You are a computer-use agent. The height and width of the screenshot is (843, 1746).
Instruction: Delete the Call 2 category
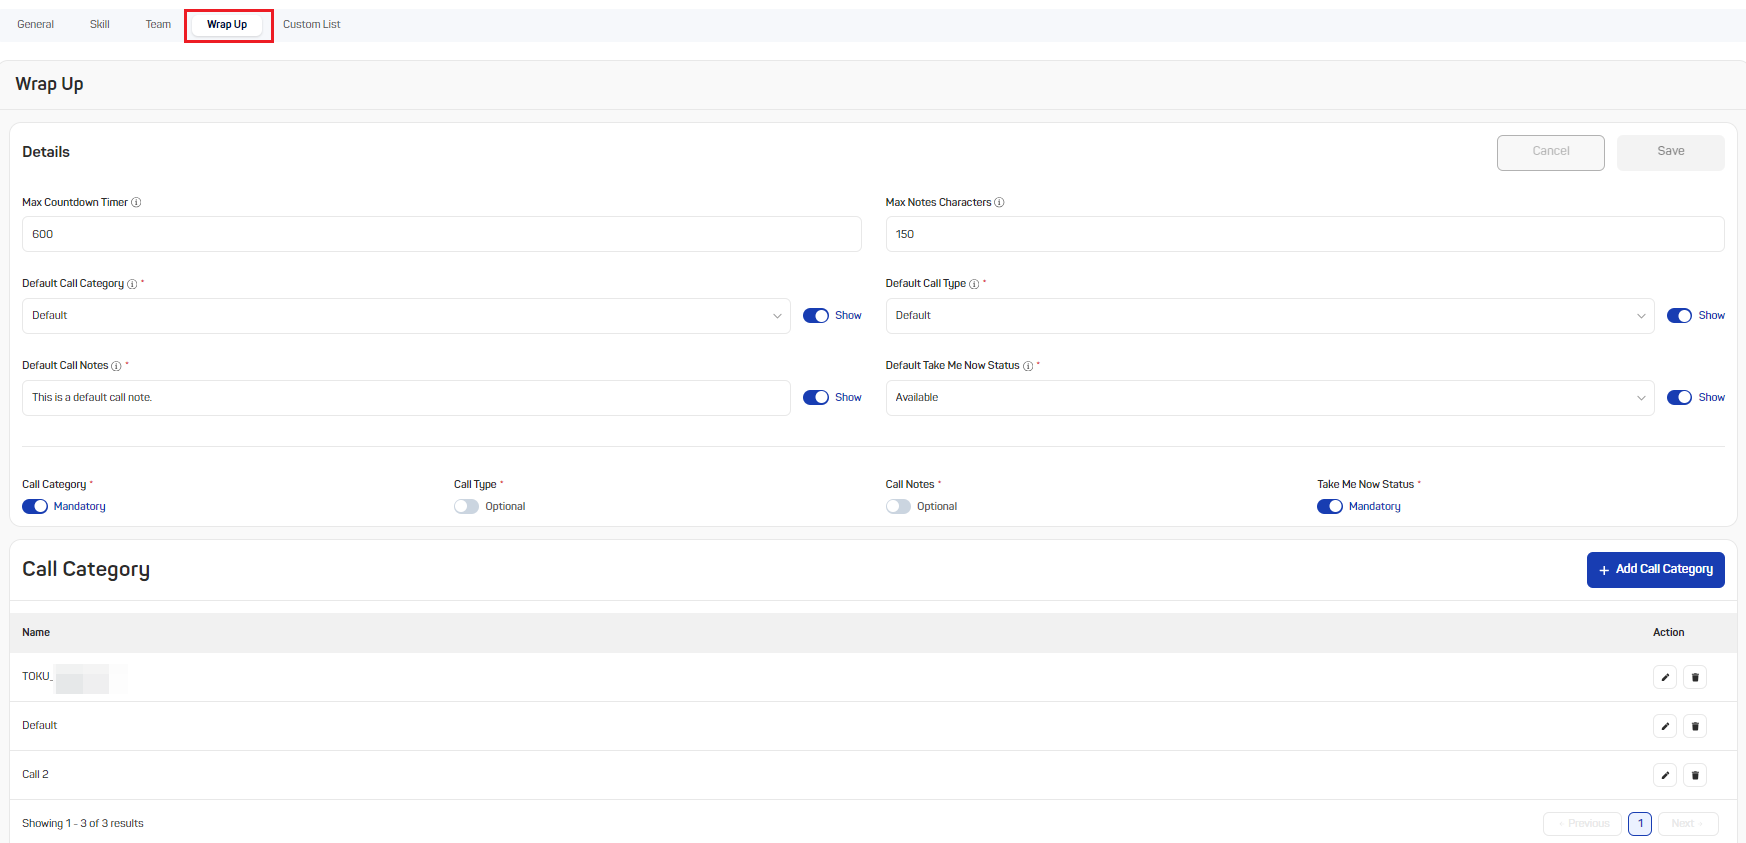click(1695, 775)
